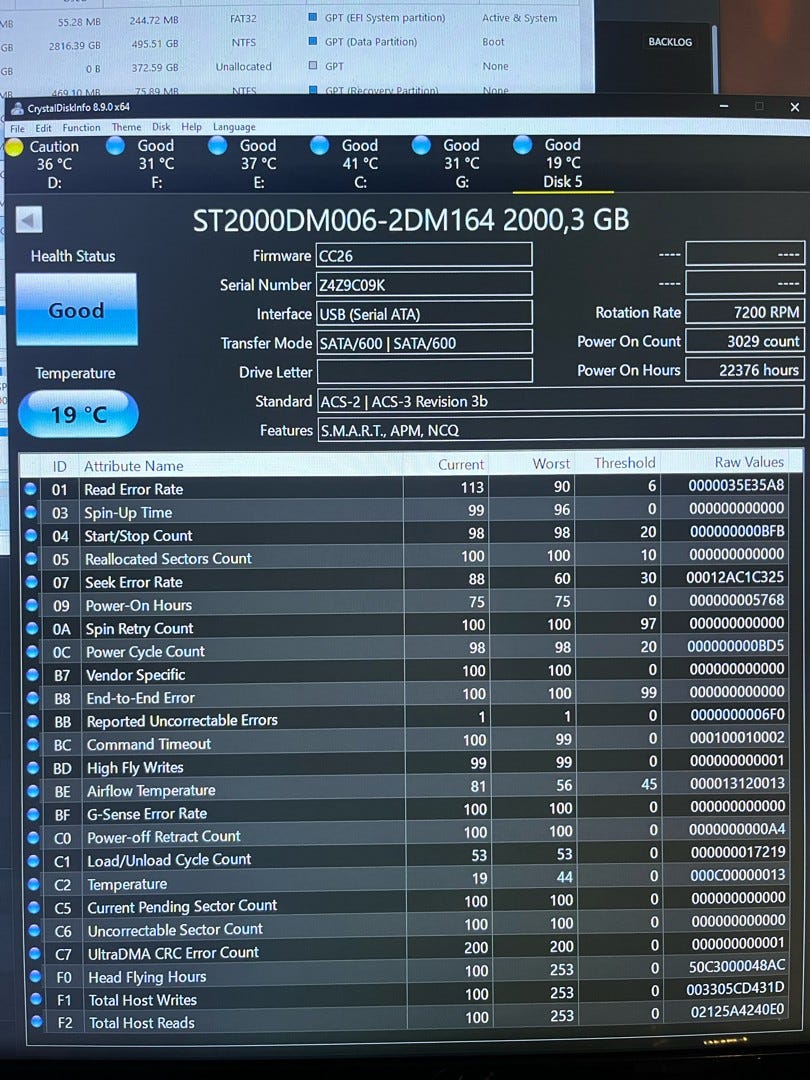Click the Serial Number field Z4Z9C09K

point(424,284)
